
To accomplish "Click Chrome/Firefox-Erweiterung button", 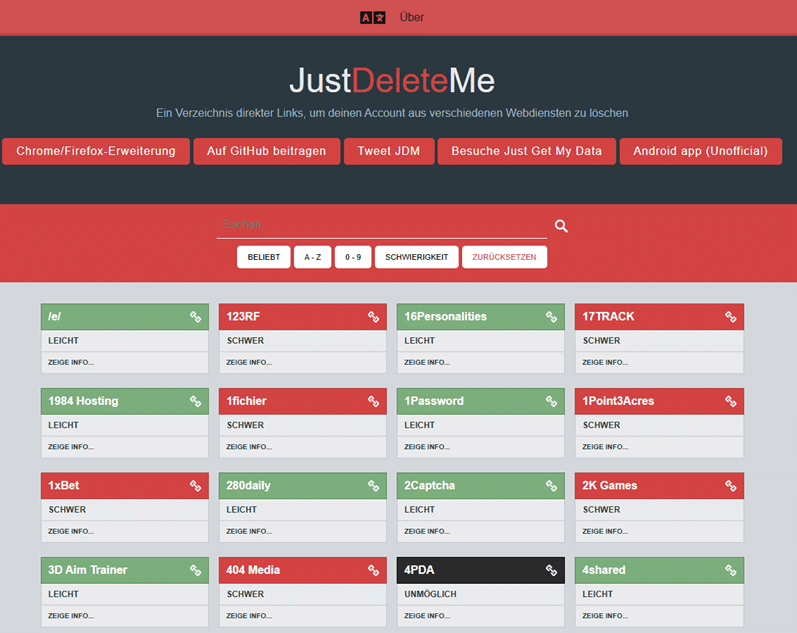I will (x=96, y=151).
